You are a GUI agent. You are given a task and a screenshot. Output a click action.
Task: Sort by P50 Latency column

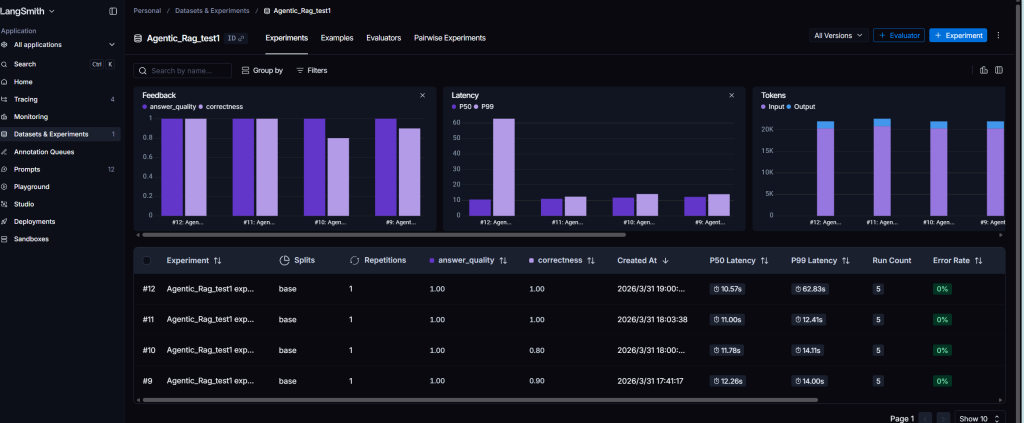click(x=739, y=260)
